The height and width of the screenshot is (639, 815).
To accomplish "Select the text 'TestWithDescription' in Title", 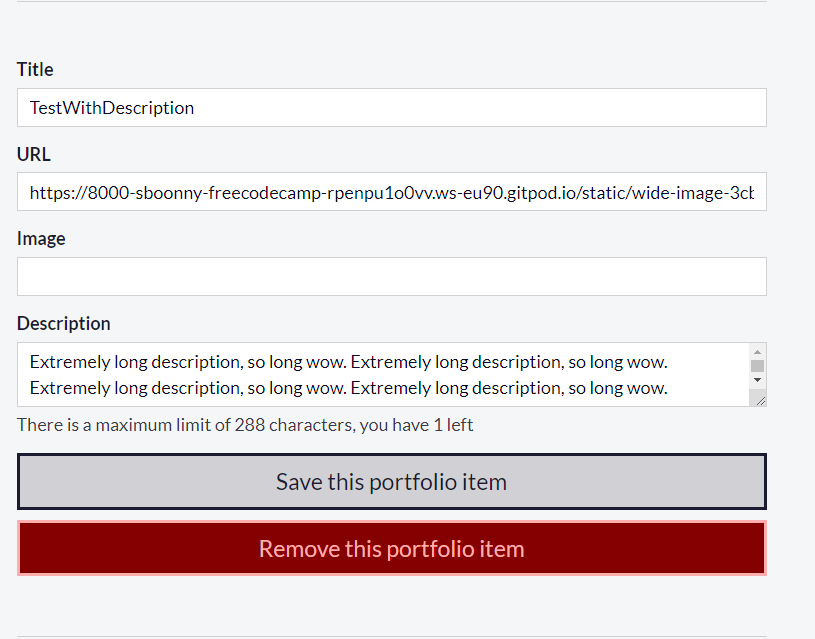I will (111, 107).
